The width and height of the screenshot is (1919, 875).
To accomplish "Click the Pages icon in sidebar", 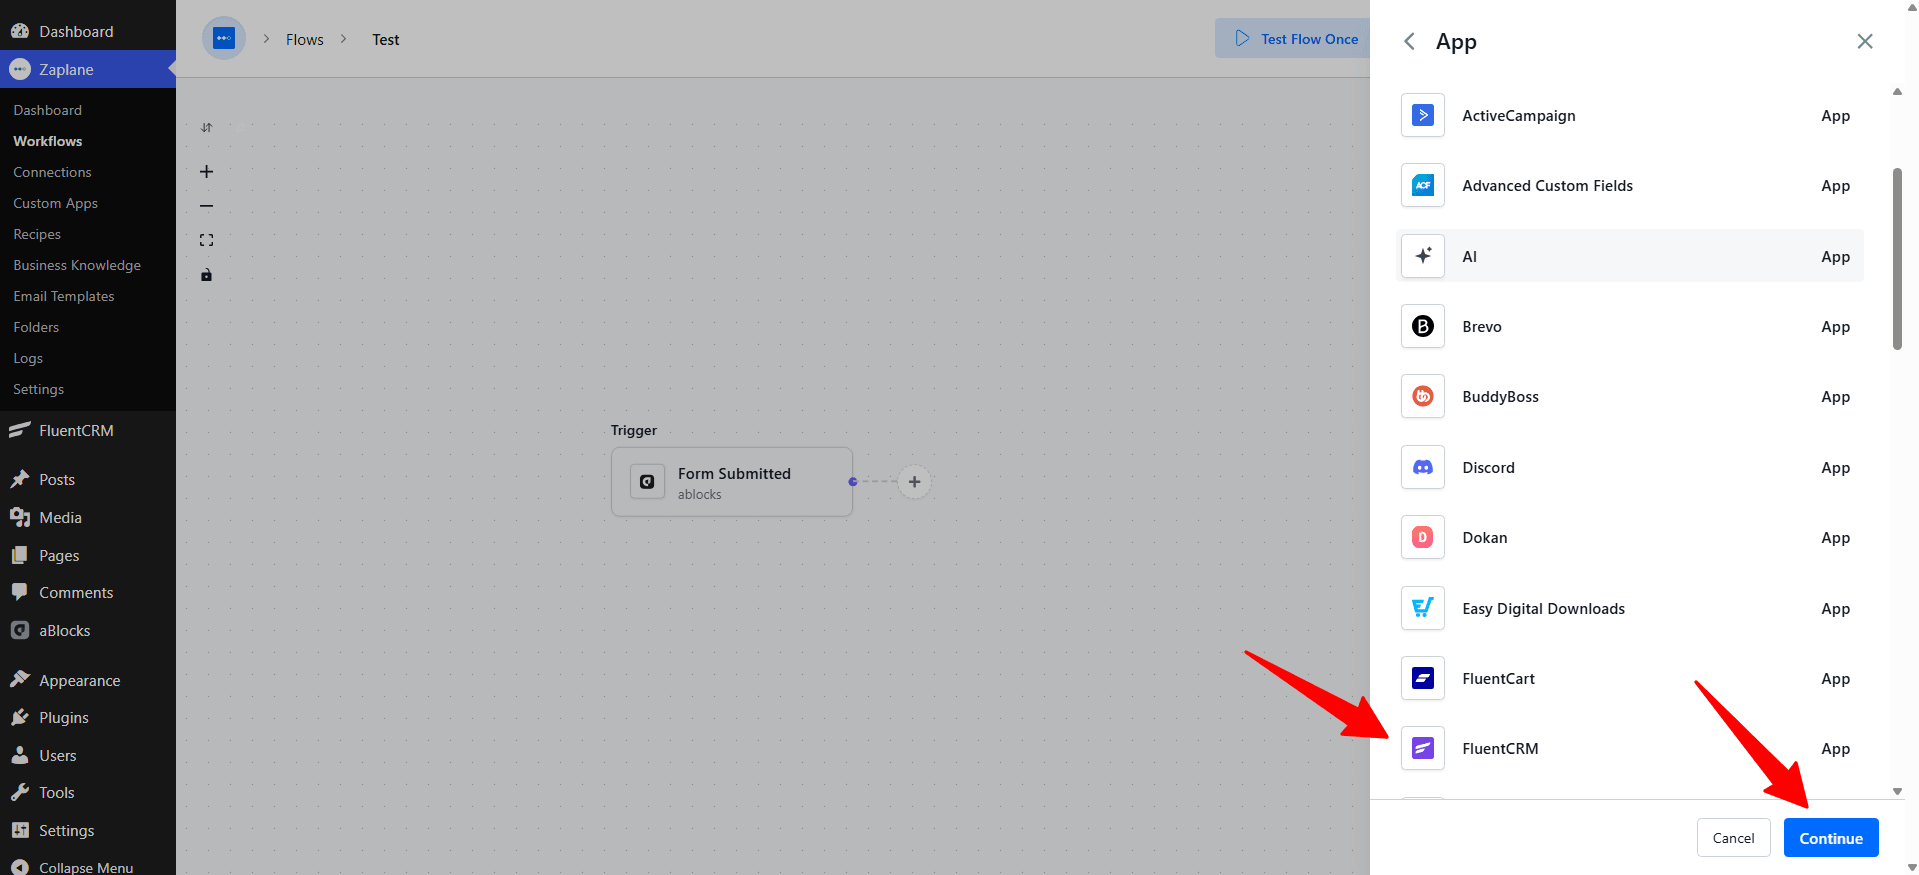I will pos(20,555).
